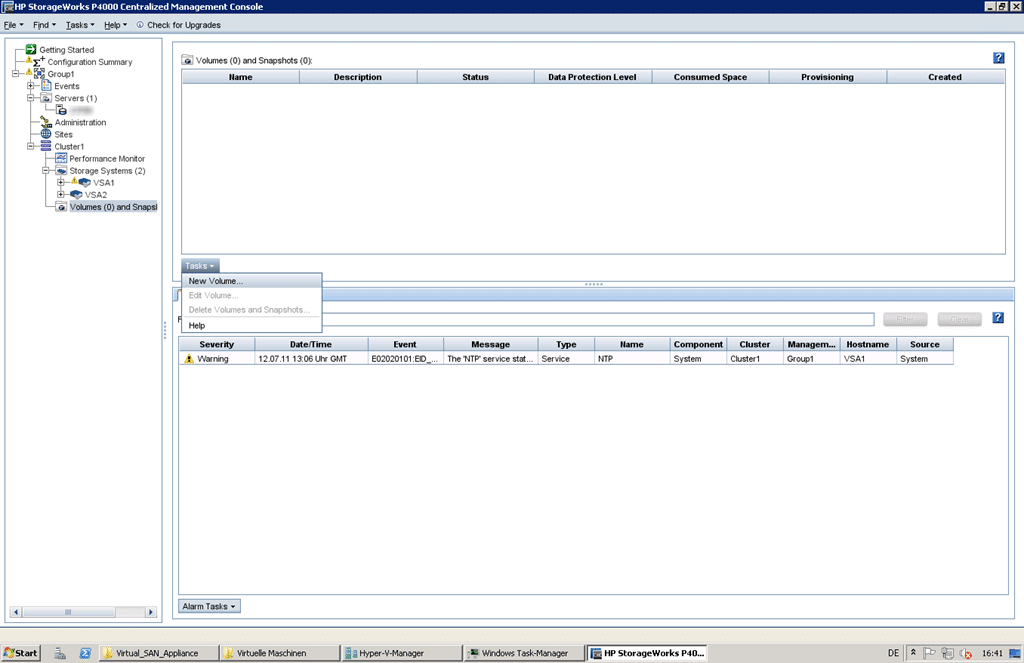The image size is (1024, 663).
Task: Click the Configuration Summary sigma icon
Action: (x=39, y=62)
